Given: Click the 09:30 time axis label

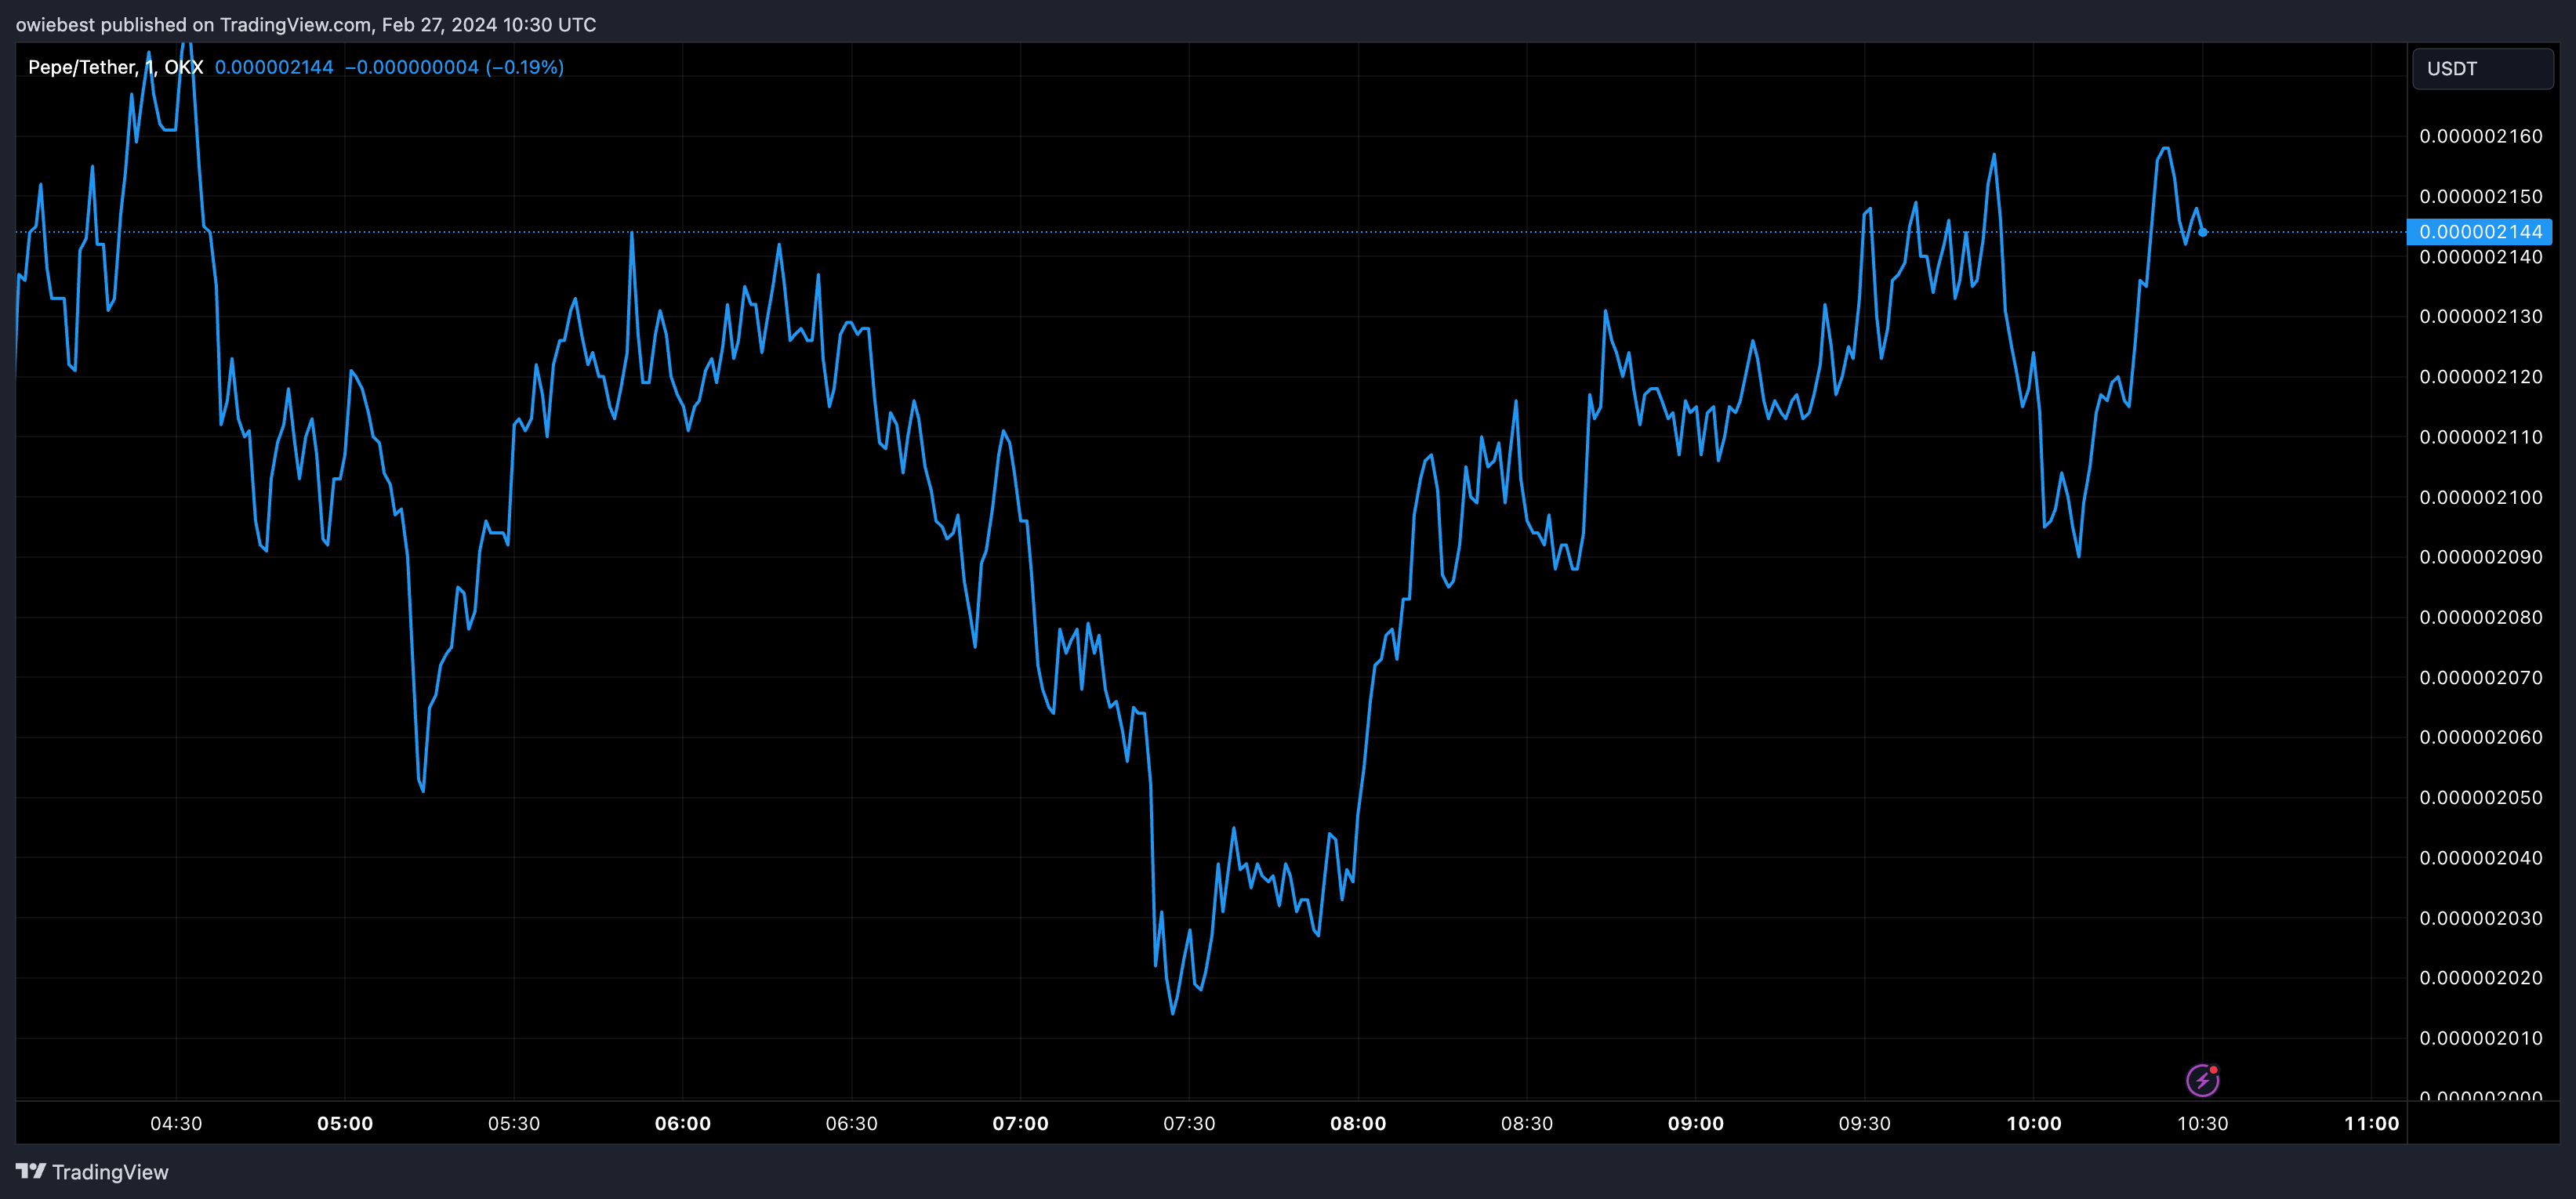Looking at the screenshot, I should click(x=1864, y=1123).
